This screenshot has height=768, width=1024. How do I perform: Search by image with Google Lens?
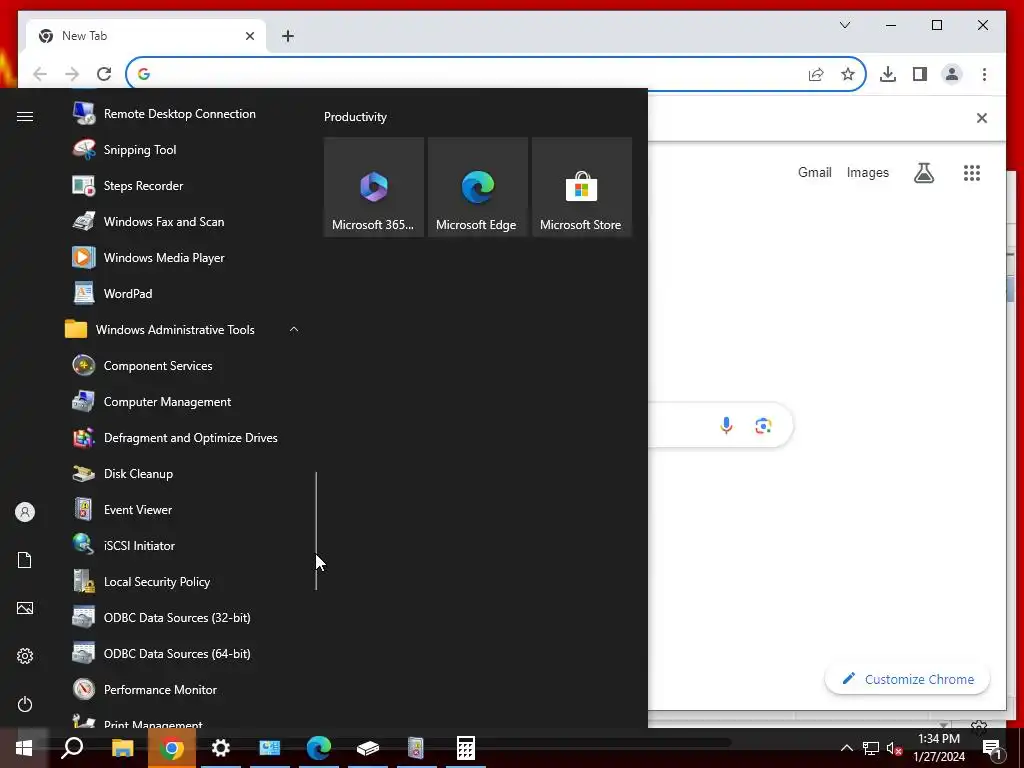pyautogui.click(x=763, y=426)
